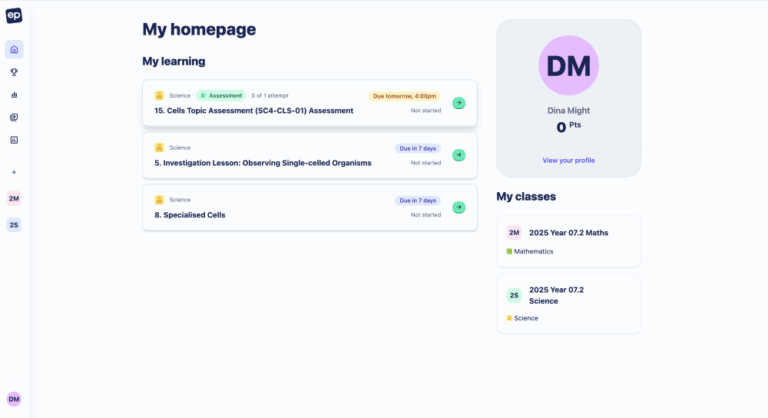Screen dimensions: 768x418
Task: Open 15. Cells Topic Assessment title
Action: [253, 111]
